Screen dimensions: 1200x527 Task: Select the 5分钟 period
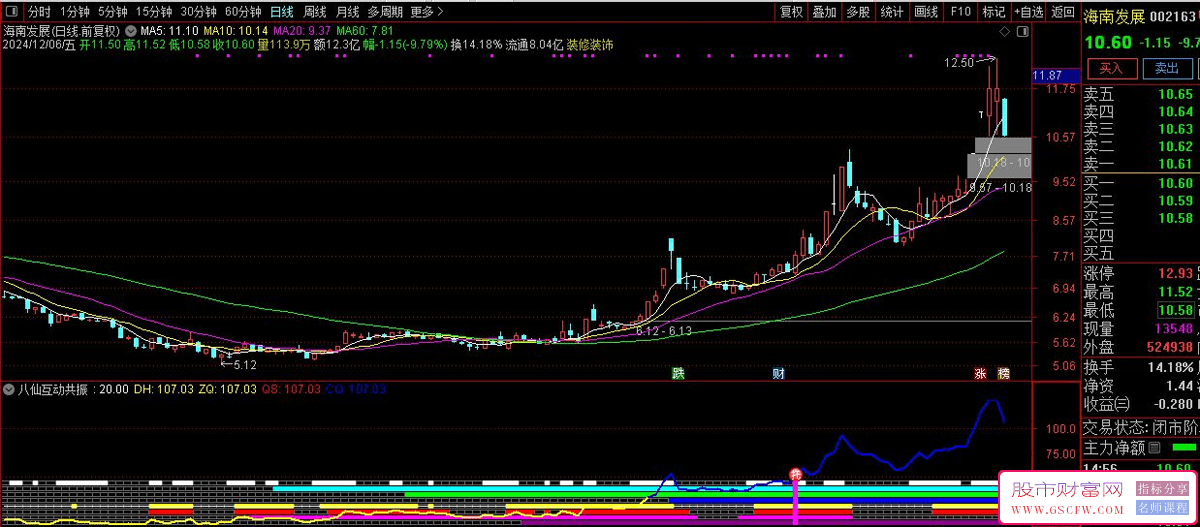tap(112, 12)
